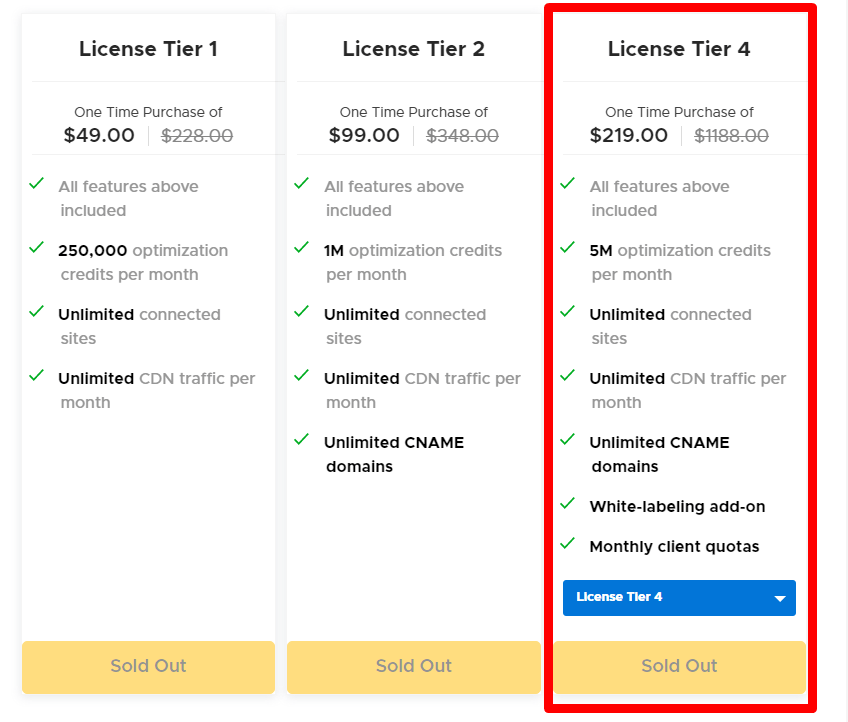Click the $49.00 price of Tier 1
Screen dimensions: 848x722
99,136
